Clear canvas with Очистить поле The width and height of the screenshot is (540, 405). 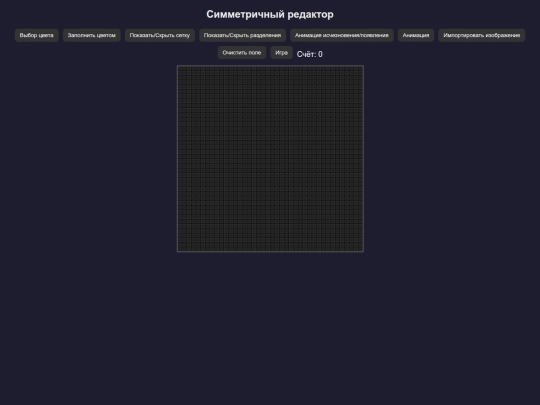[x=242, y=53]
